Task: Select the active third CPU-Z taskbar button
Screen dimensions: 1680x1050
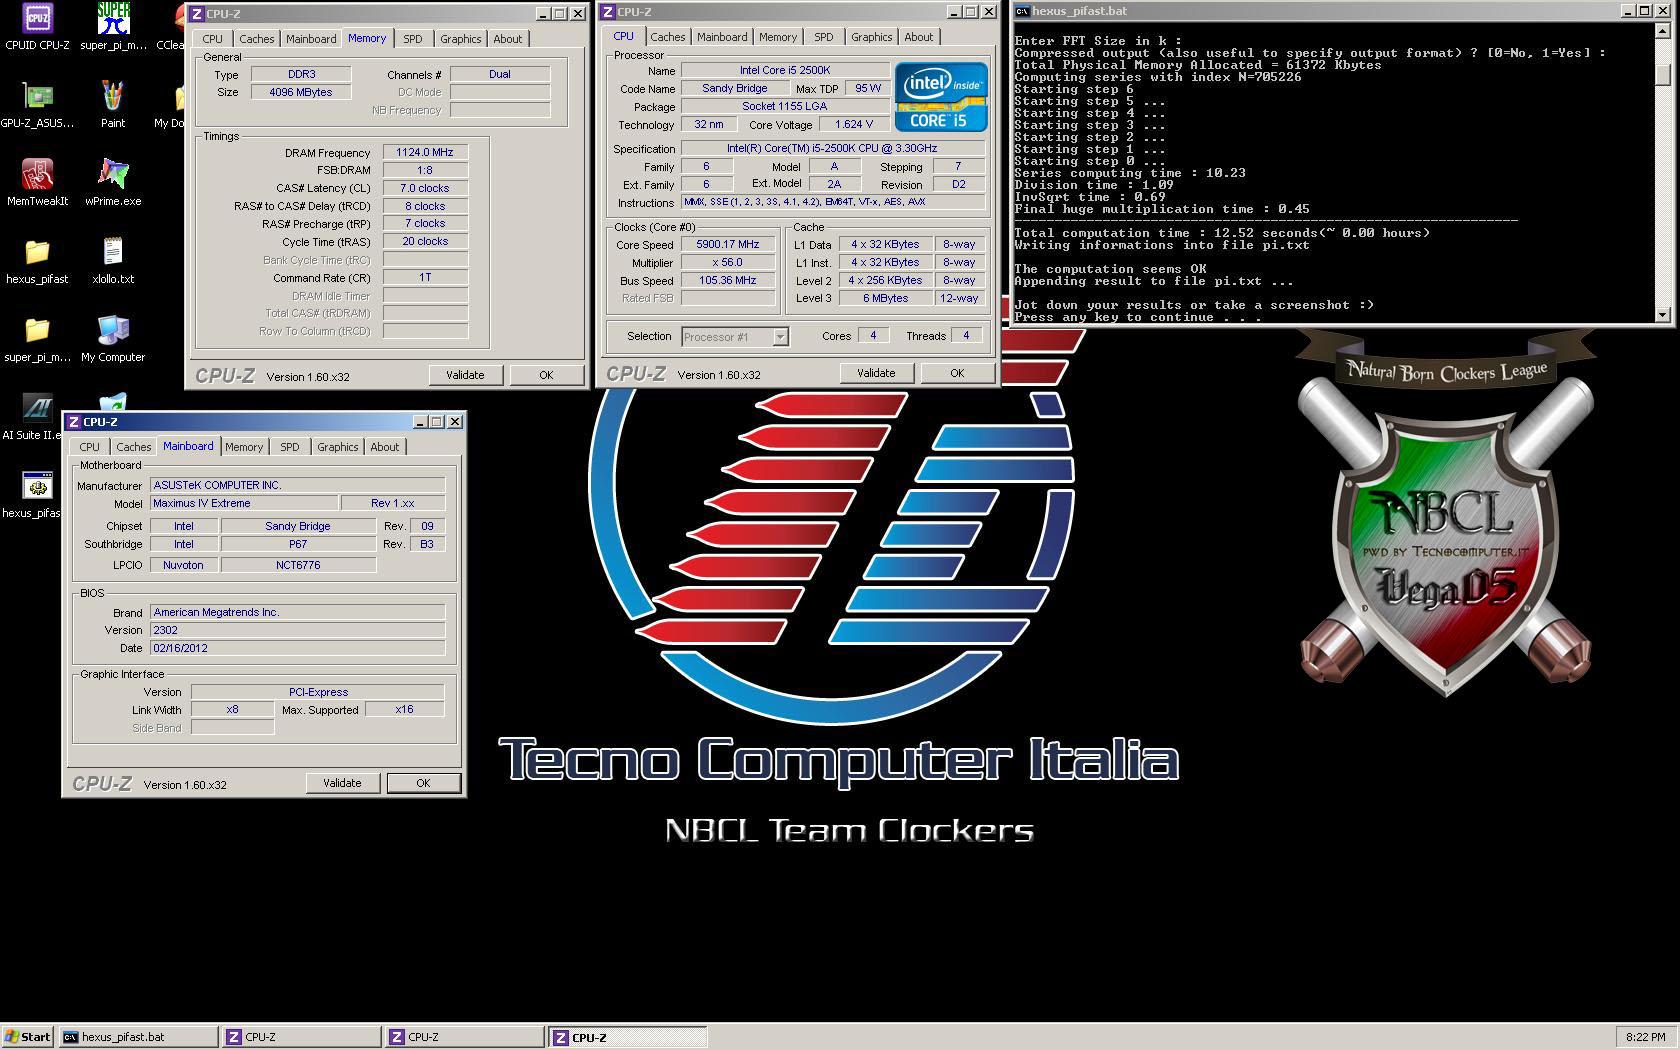Action: (x=628, y=1037)
